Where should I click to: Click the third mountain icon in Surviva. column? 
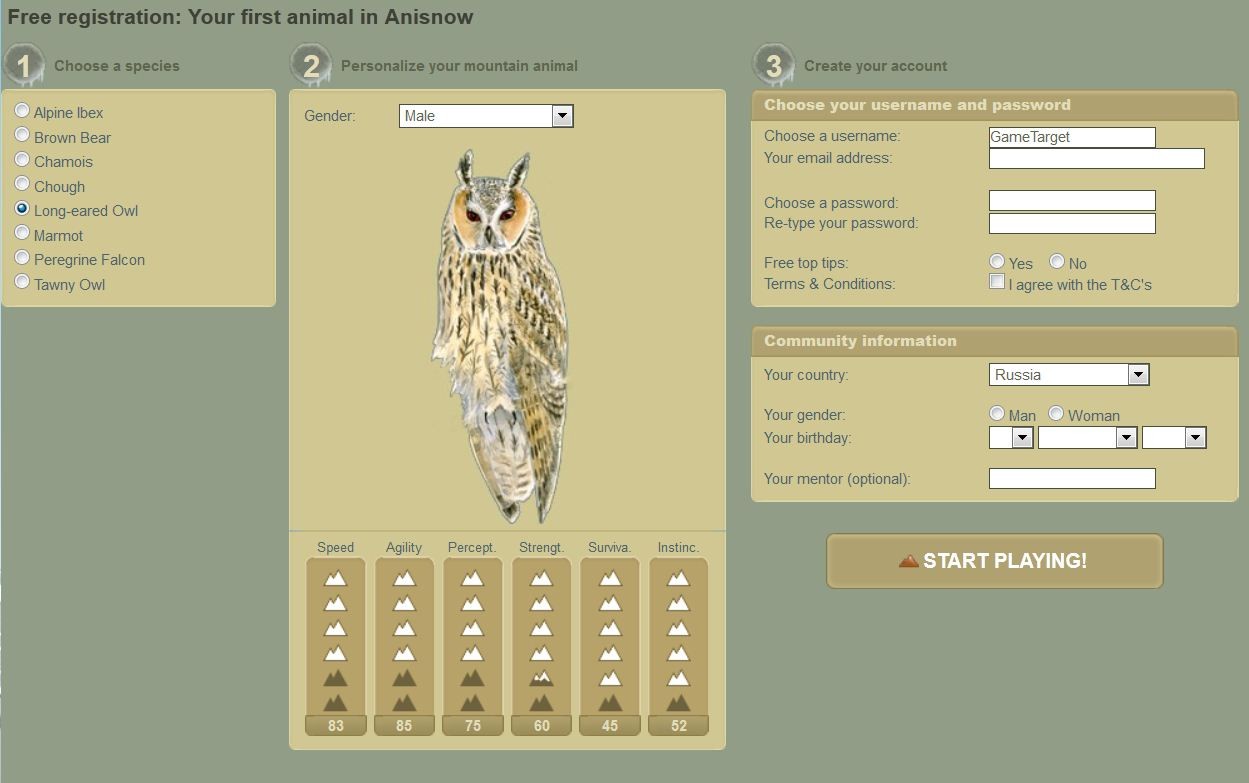pos(610,628)
